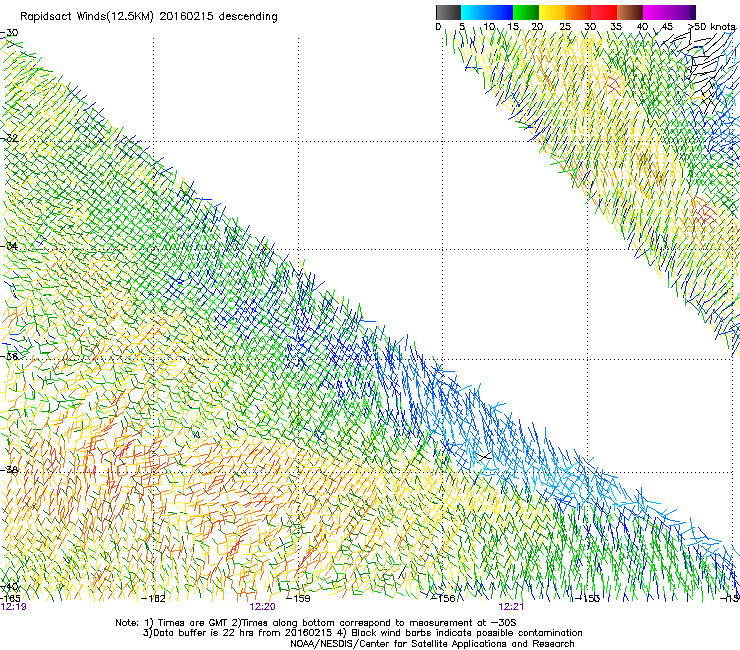Click the 'Rapidscat Winds(12.5KM) 20160215 descending' title

coord(149,17)
